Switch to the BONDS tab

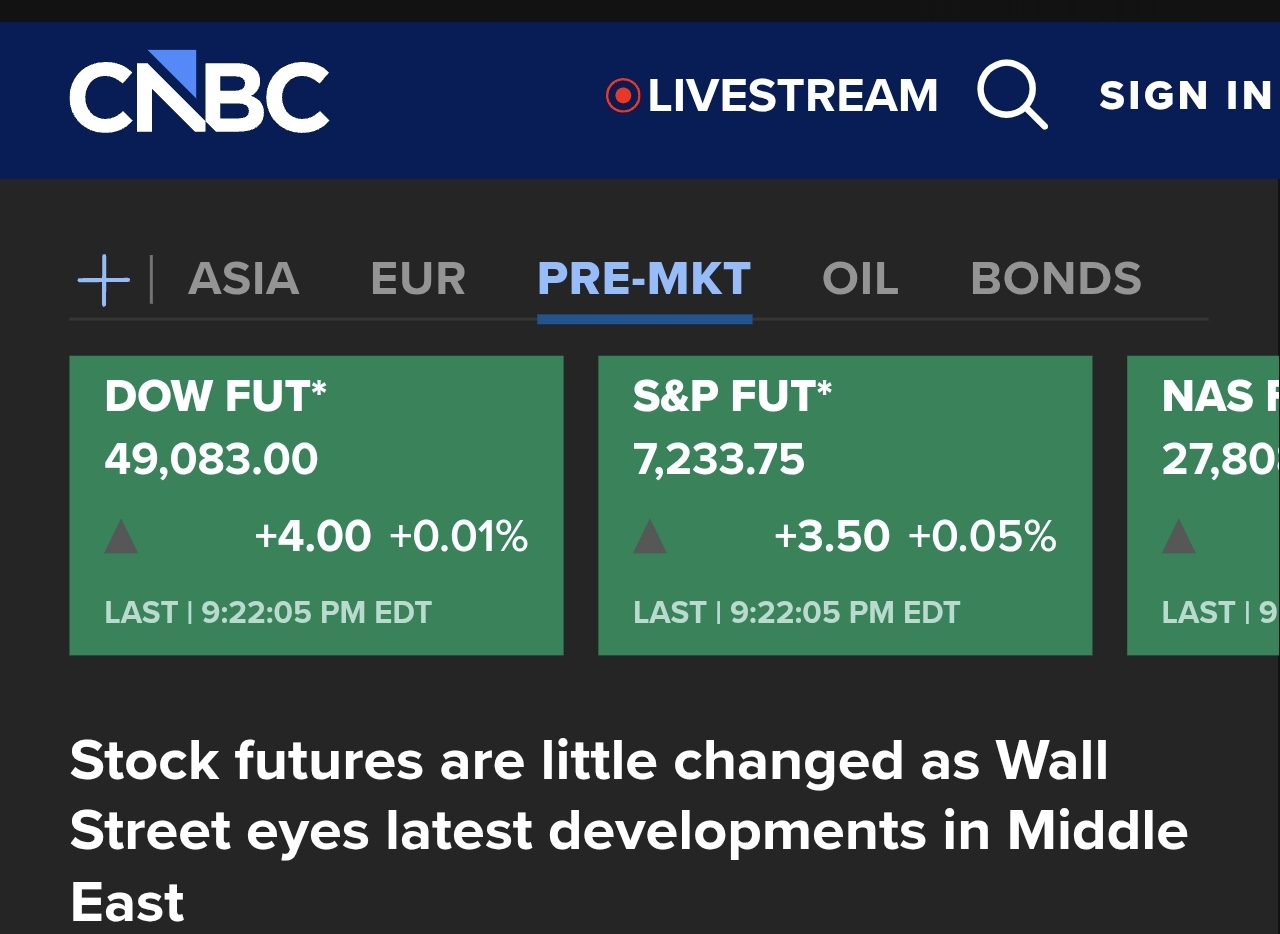pyautogui.click(x=1056, y=279)
